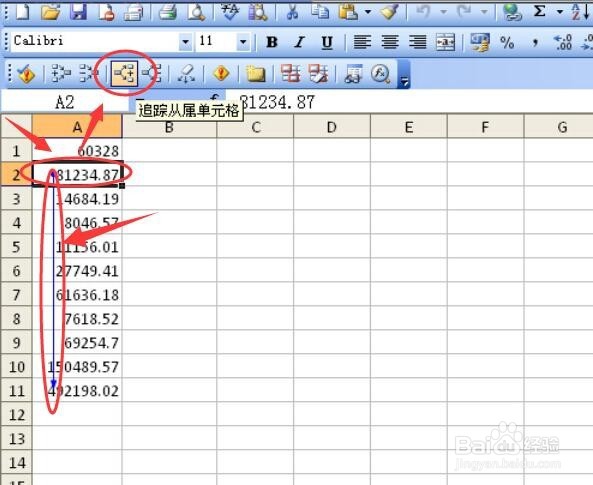
Task: Paste with the clipboard icon
Action: coord(348,12)
